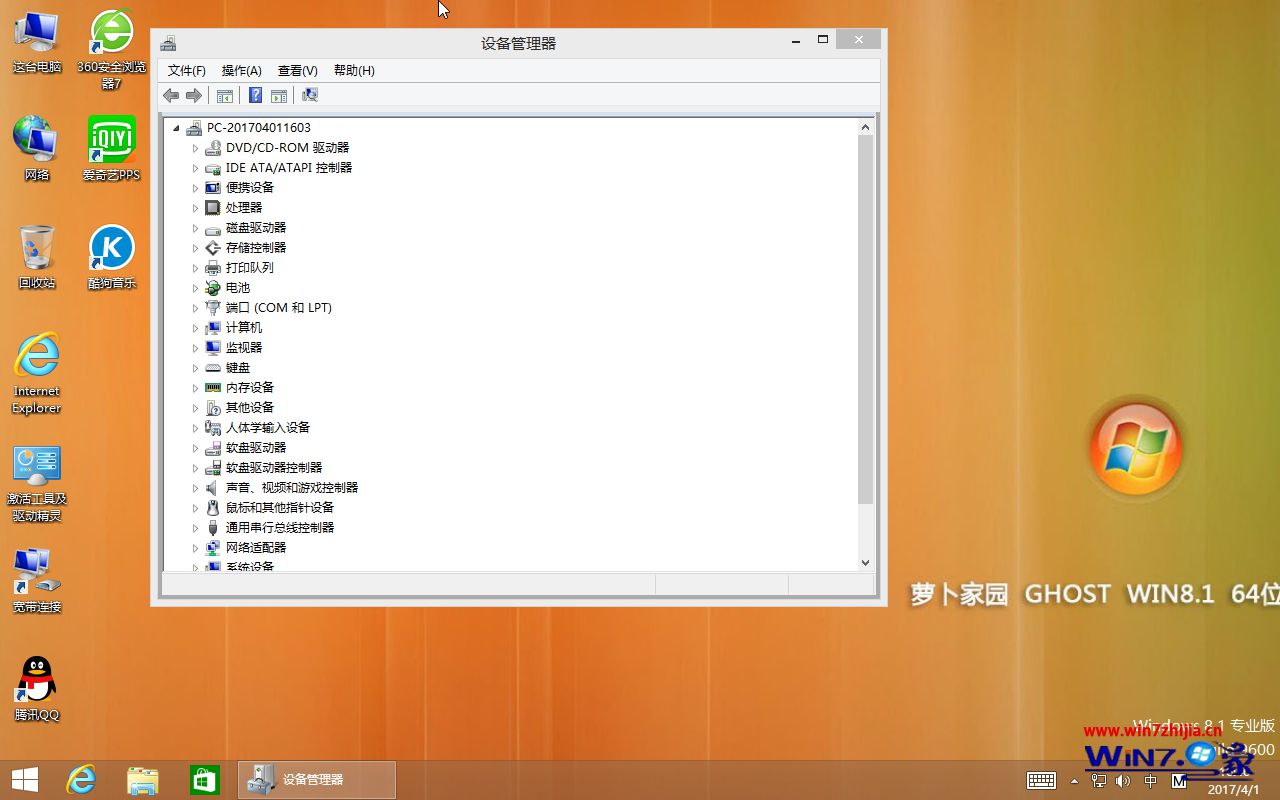The width and height of the screenshot is (1280, 800).
Task: Open the 查看 menu
Action: click(297, 70)
